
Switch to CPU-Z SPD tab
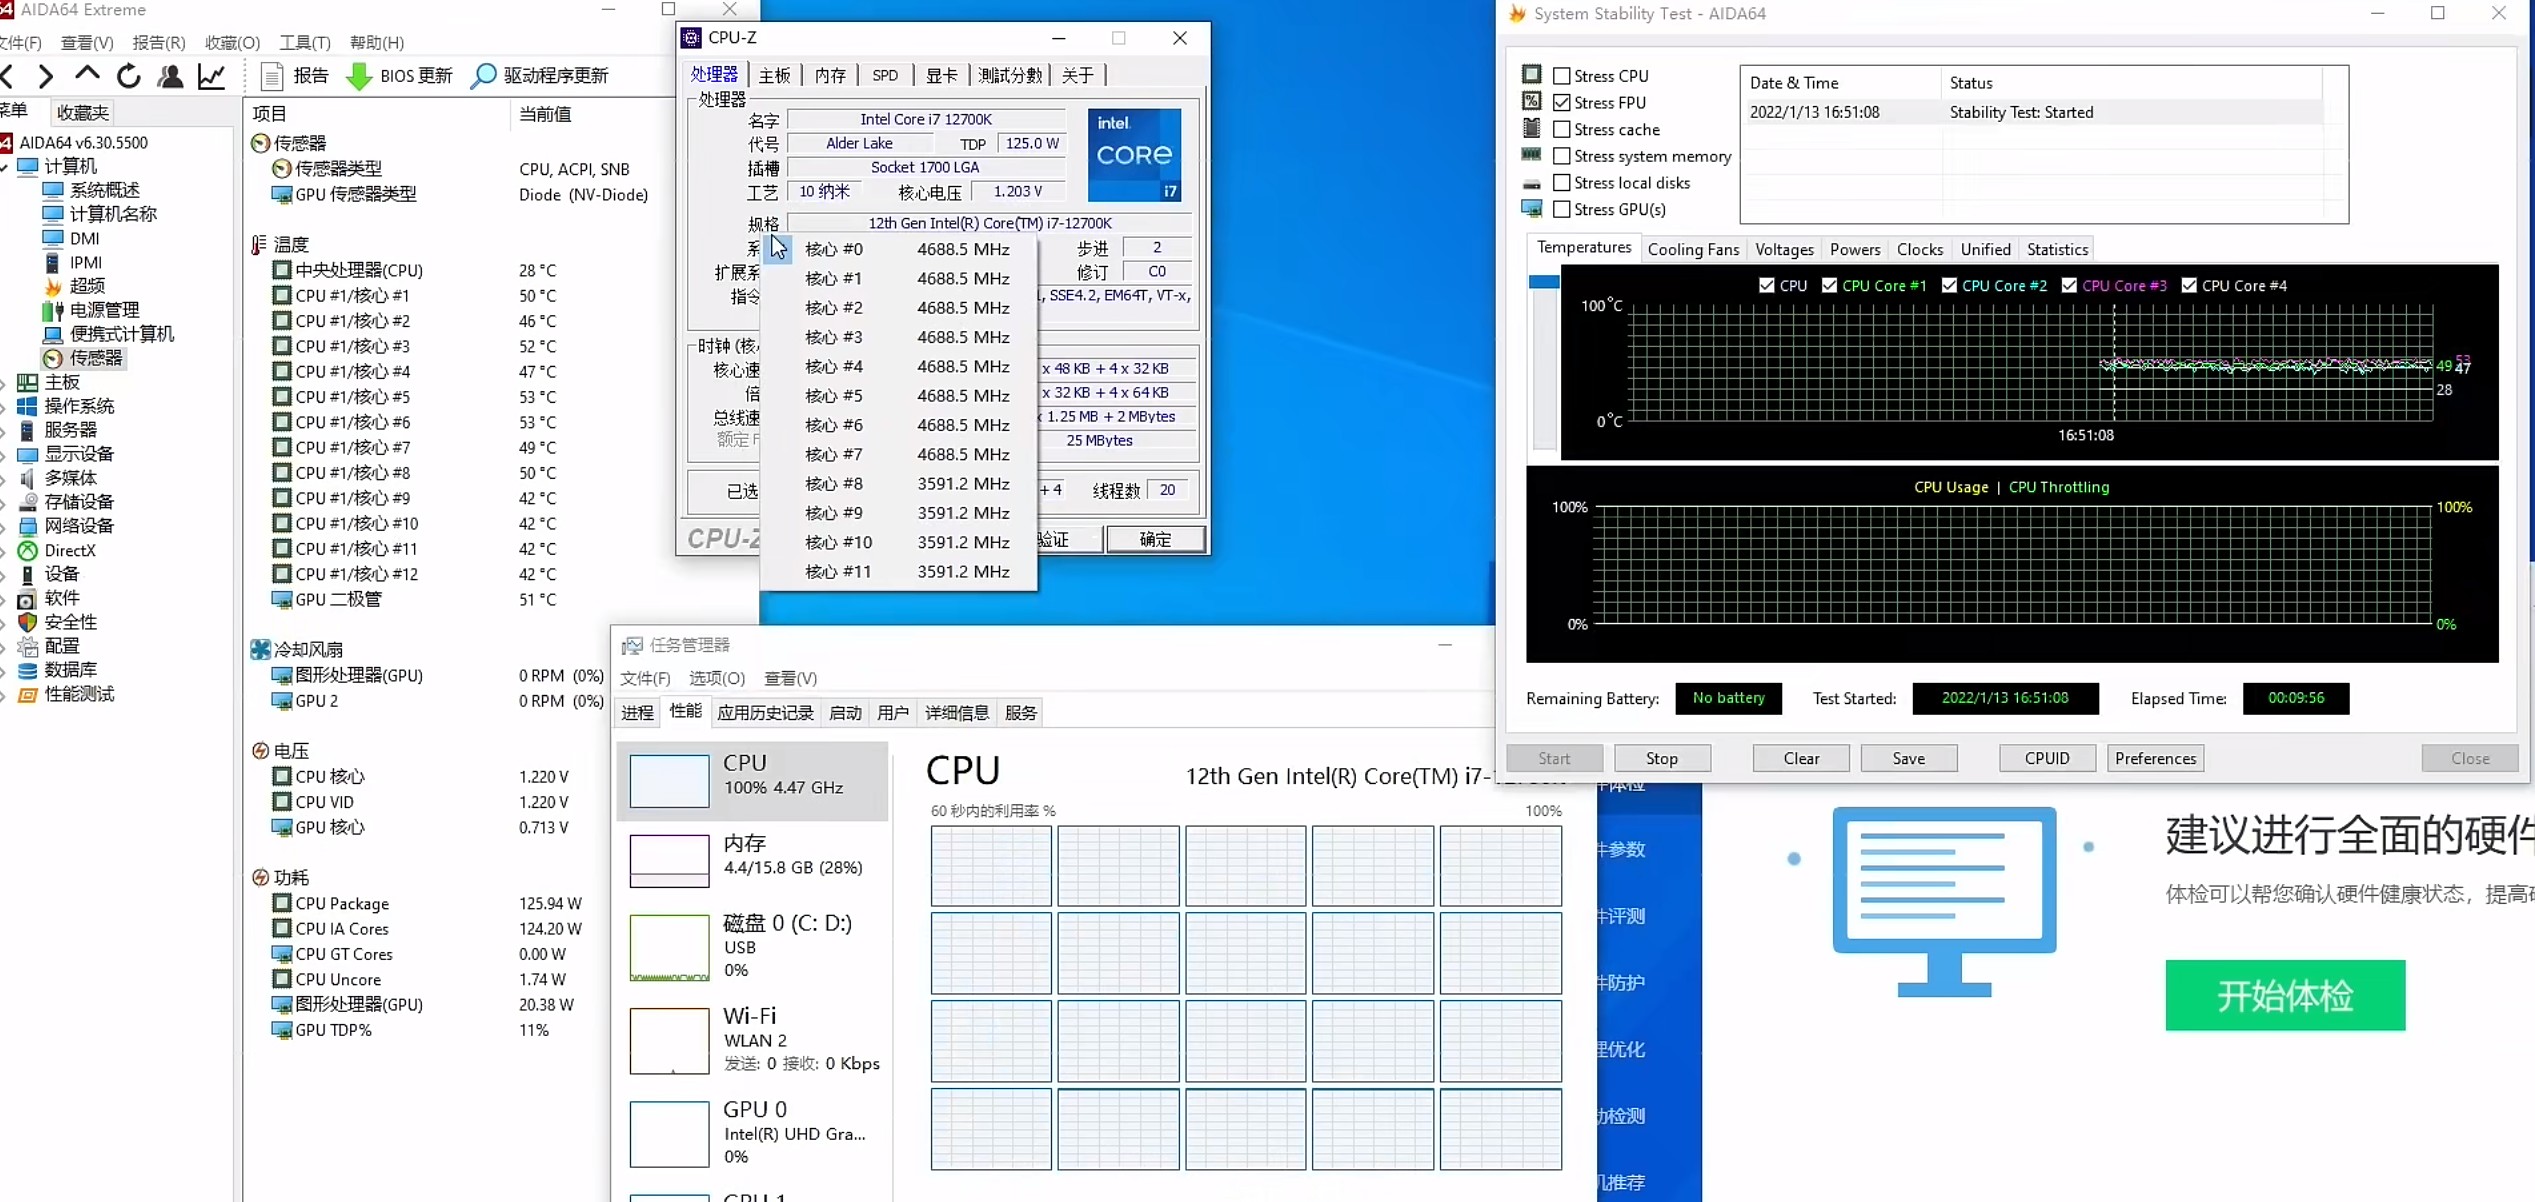point(885,75)
